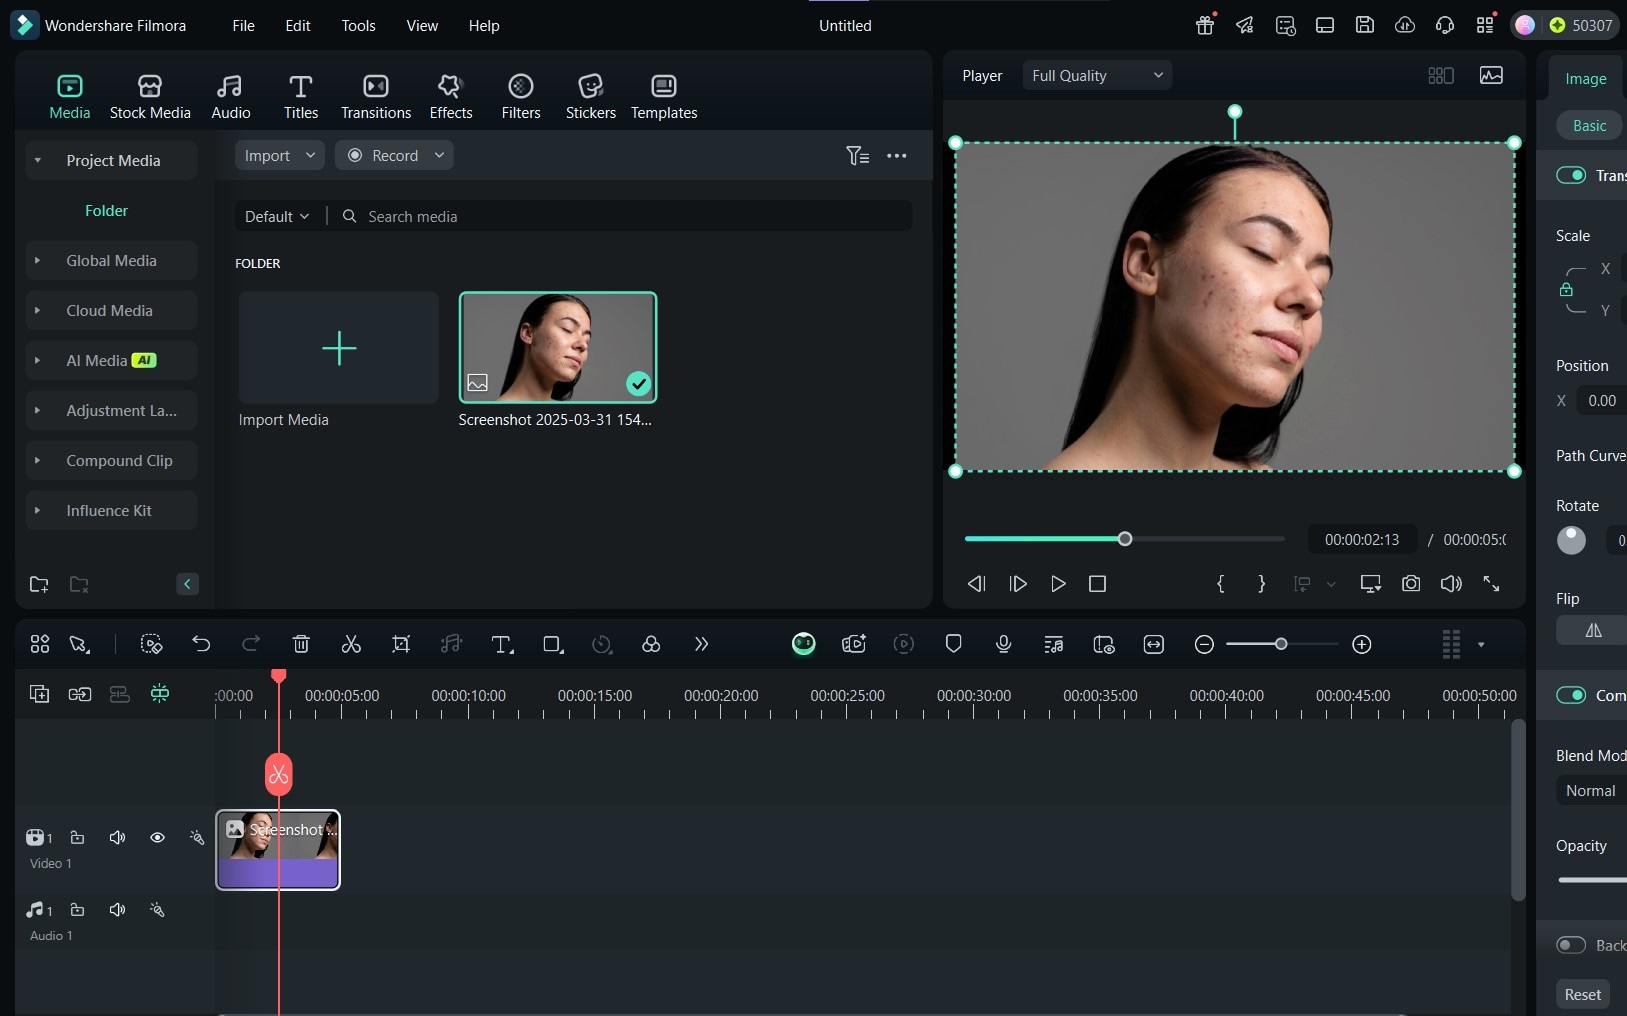Click the delete trash icon in timeline toolbar

point(301,645)
